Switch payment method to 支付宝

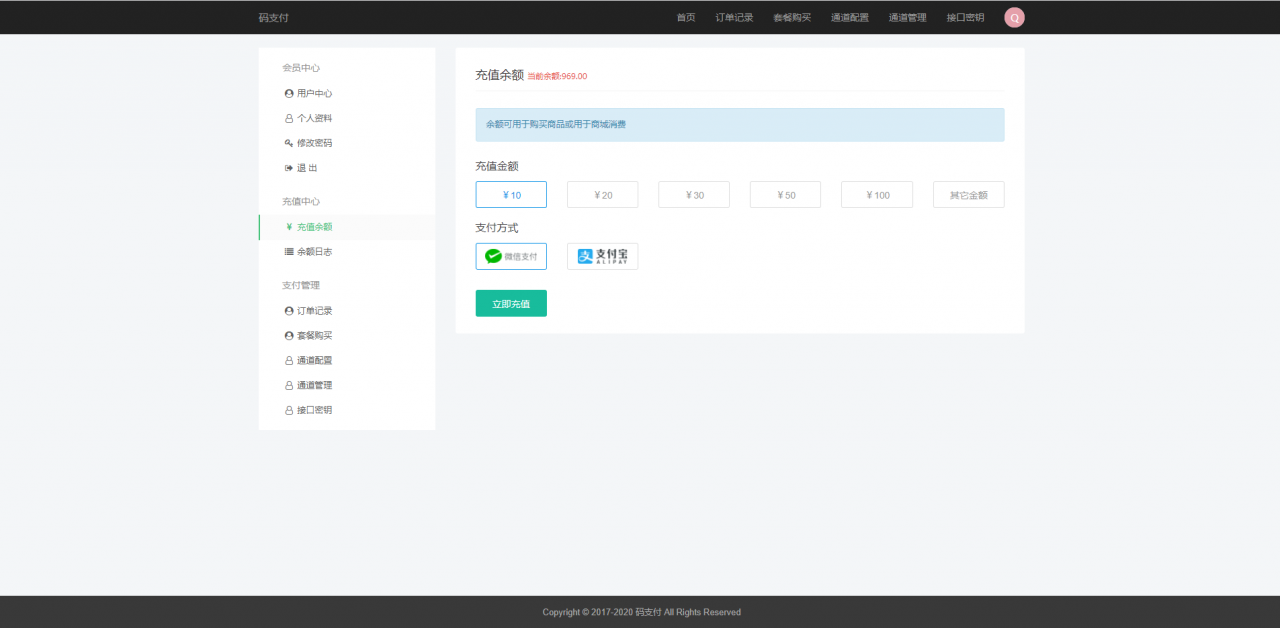[602, 256]
